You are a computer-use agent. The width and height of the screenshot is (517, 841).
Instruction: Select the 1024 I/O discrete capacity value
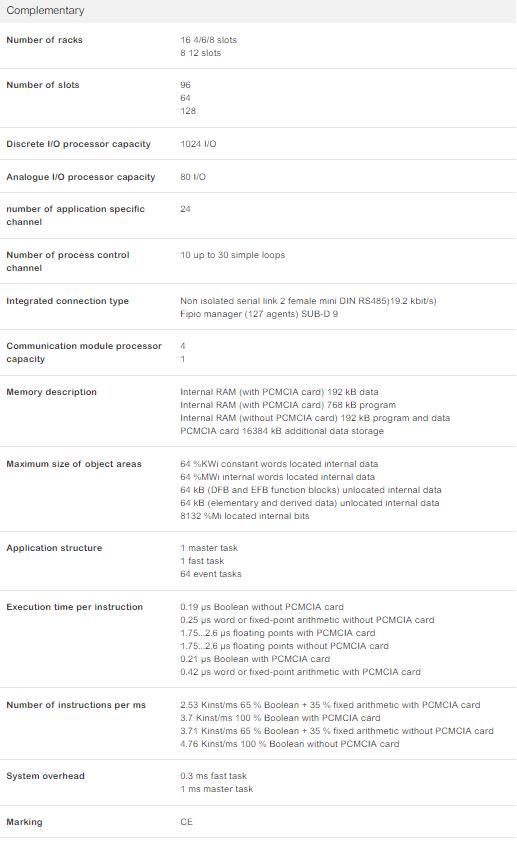pyautogui.click(x=198, y=144)
